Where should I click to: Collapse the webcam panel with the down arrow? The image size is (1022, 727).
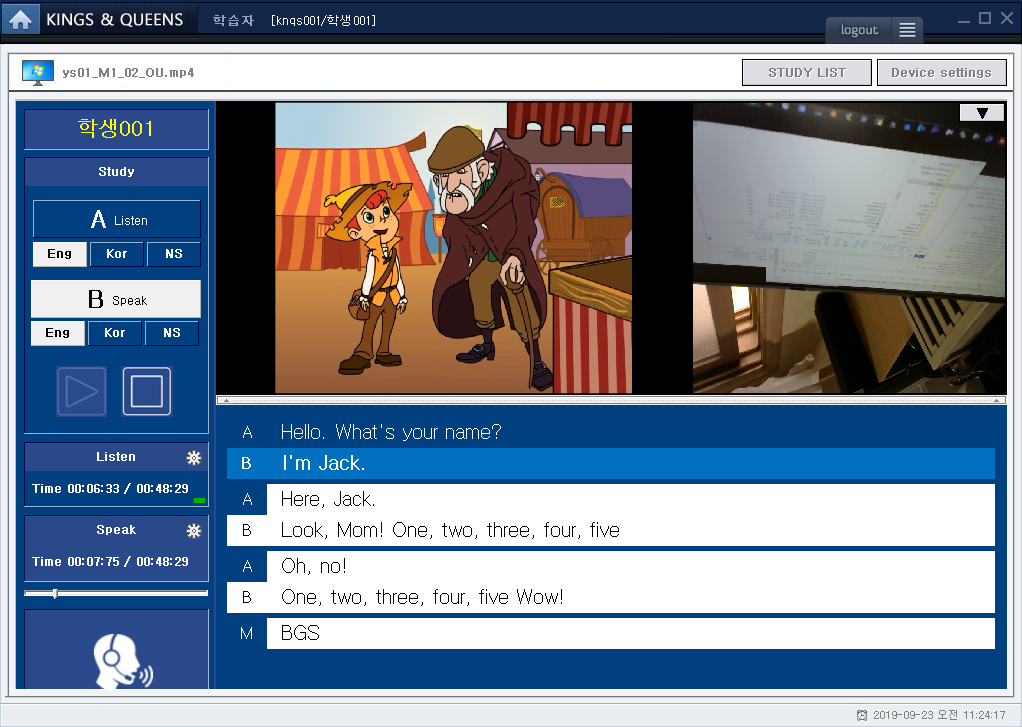[x=982, y=113]
